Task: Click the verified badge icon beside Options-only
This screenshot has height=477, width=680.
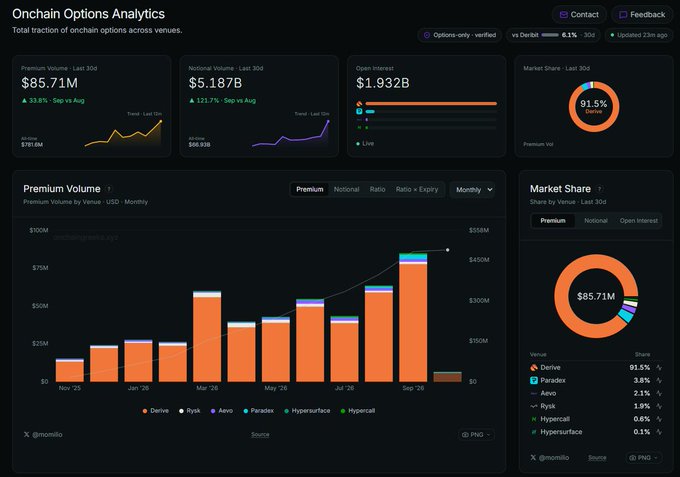Action: pos(427,35)
